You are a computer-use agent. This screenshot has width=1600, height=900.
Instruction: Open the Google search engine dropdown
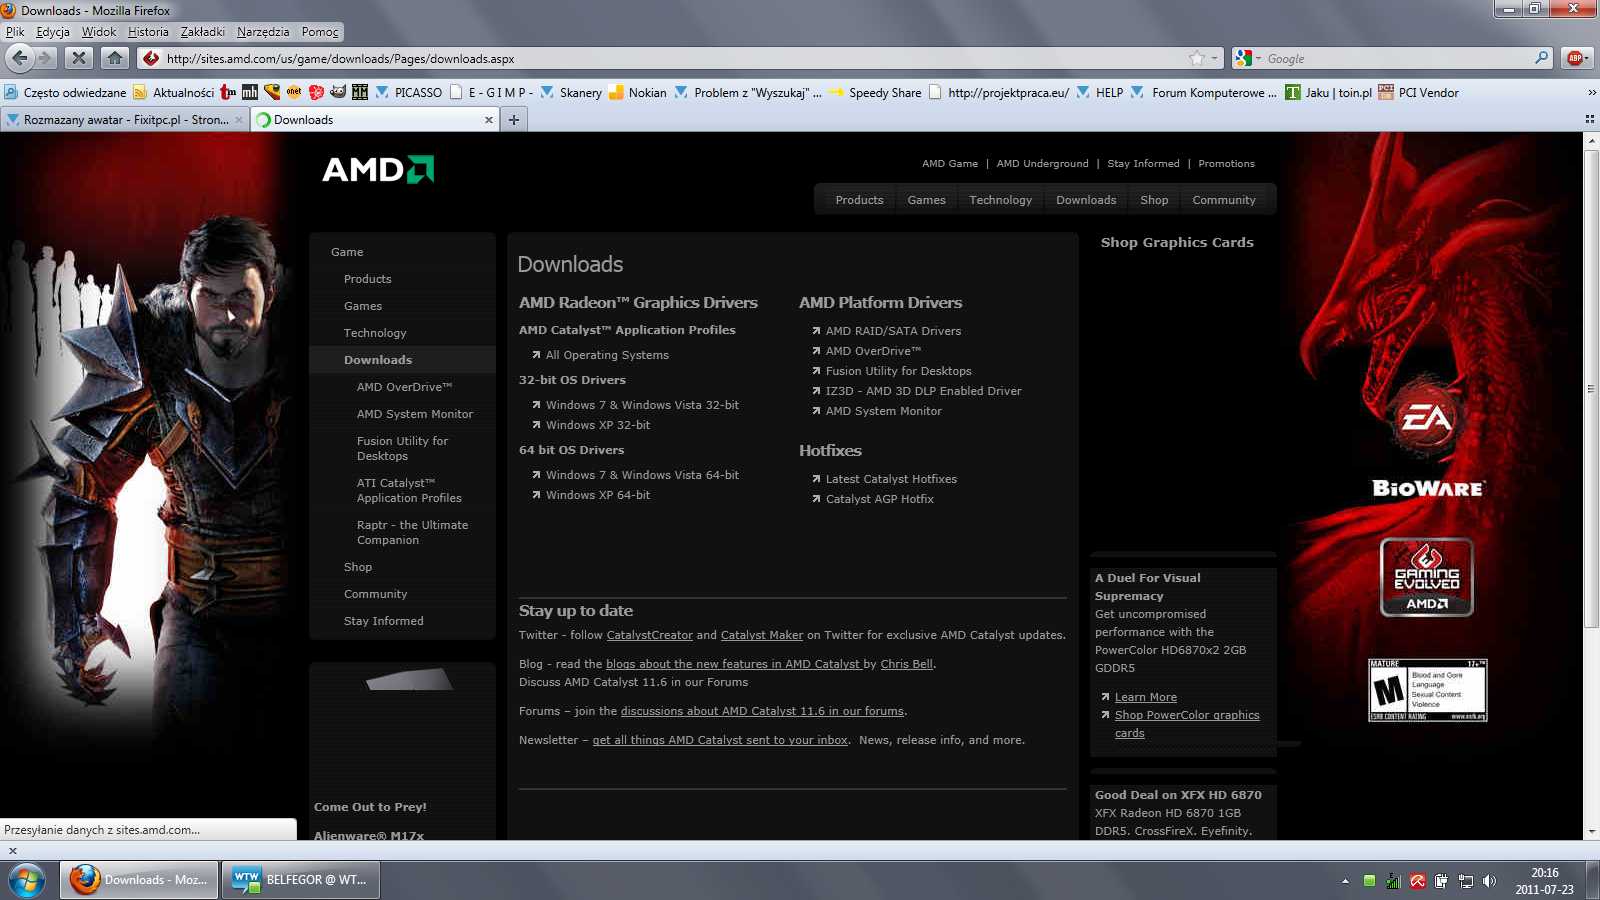1247,58
